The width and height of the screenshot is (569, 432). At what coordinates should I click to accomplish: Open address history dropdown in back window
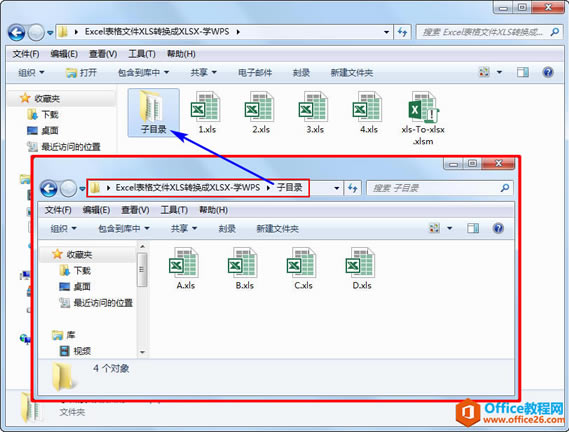click(386, 32)
